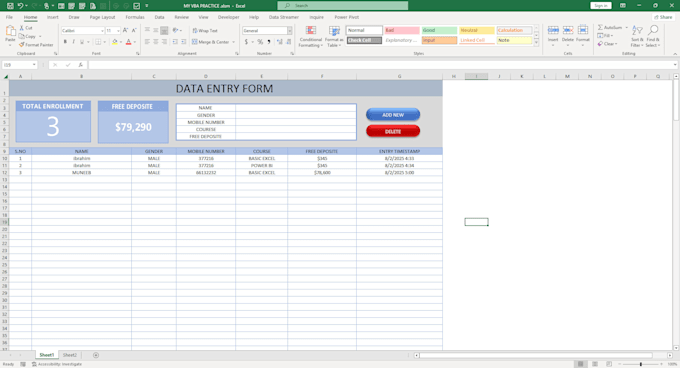
Task: Open Sort & Filter
Action: pyautogui.click(x=637, y=36)
